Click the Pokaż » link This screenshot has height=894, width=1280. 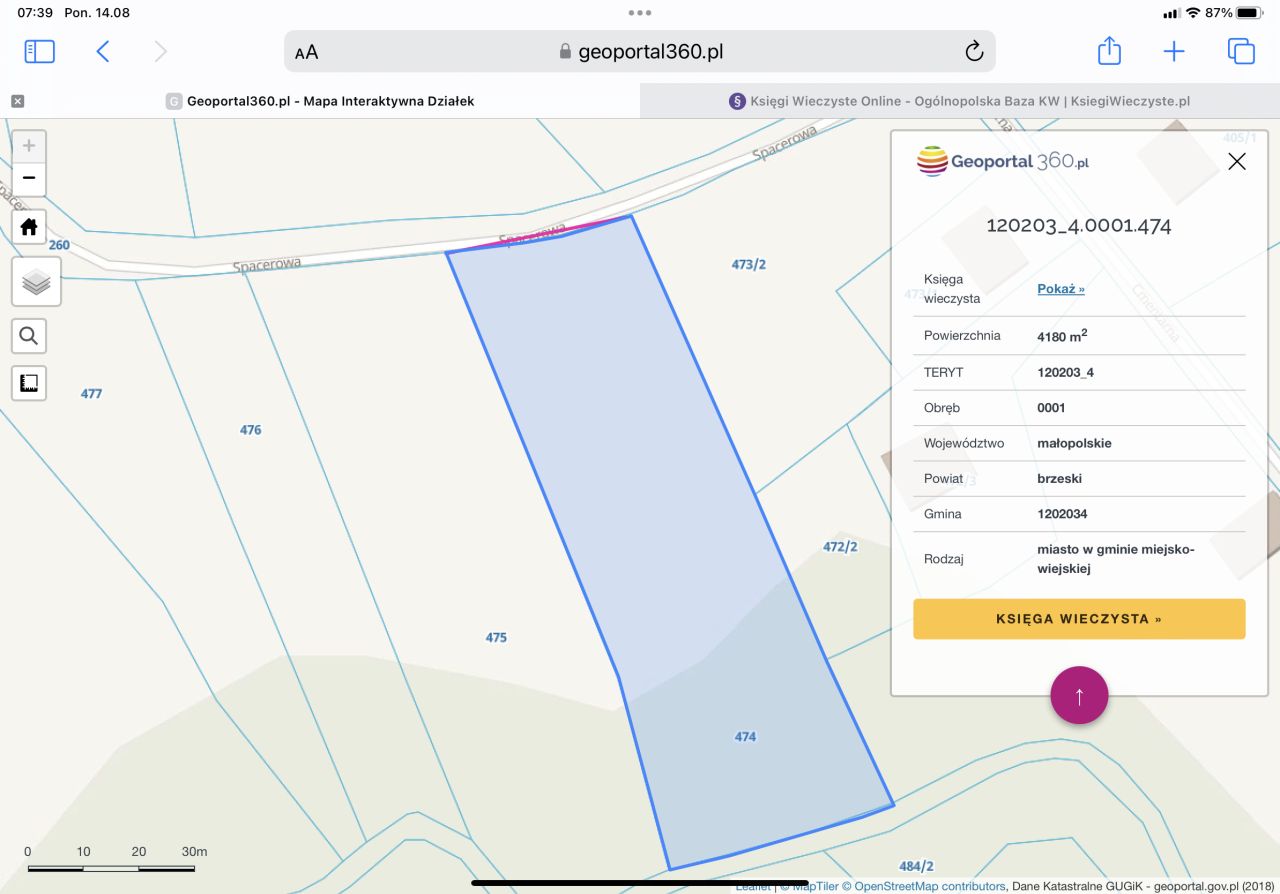tap(1060, 289)
